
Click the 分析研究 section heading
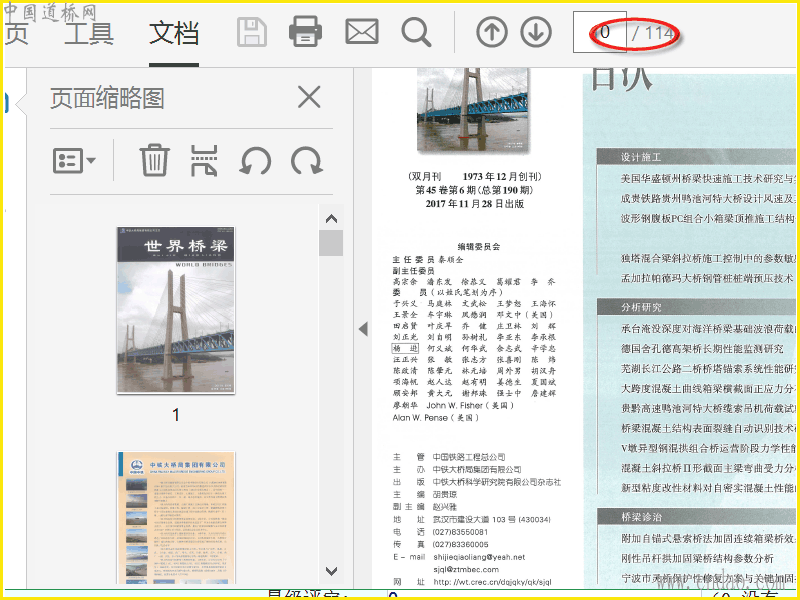[x=641, y=307]
